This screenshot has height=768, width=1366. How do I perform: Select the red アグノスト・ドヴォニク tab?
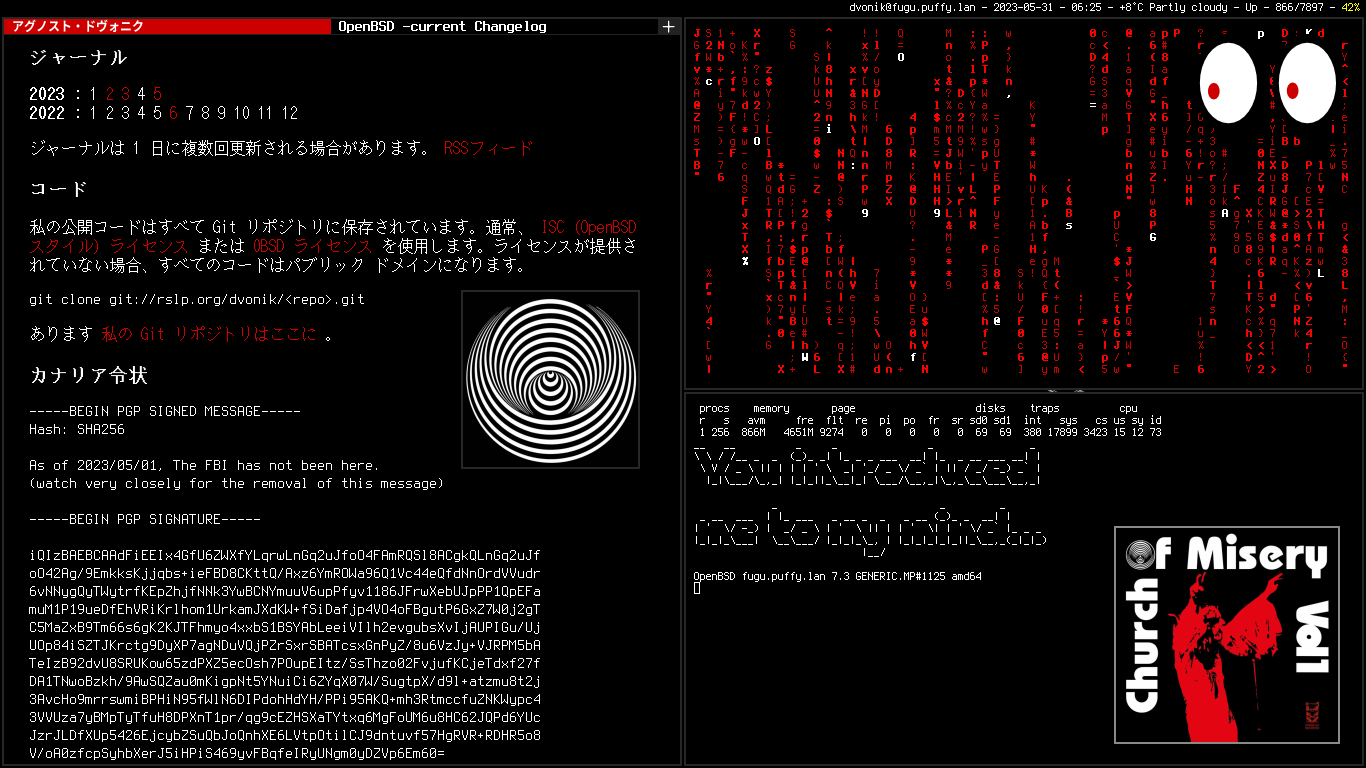pos(166,27)
